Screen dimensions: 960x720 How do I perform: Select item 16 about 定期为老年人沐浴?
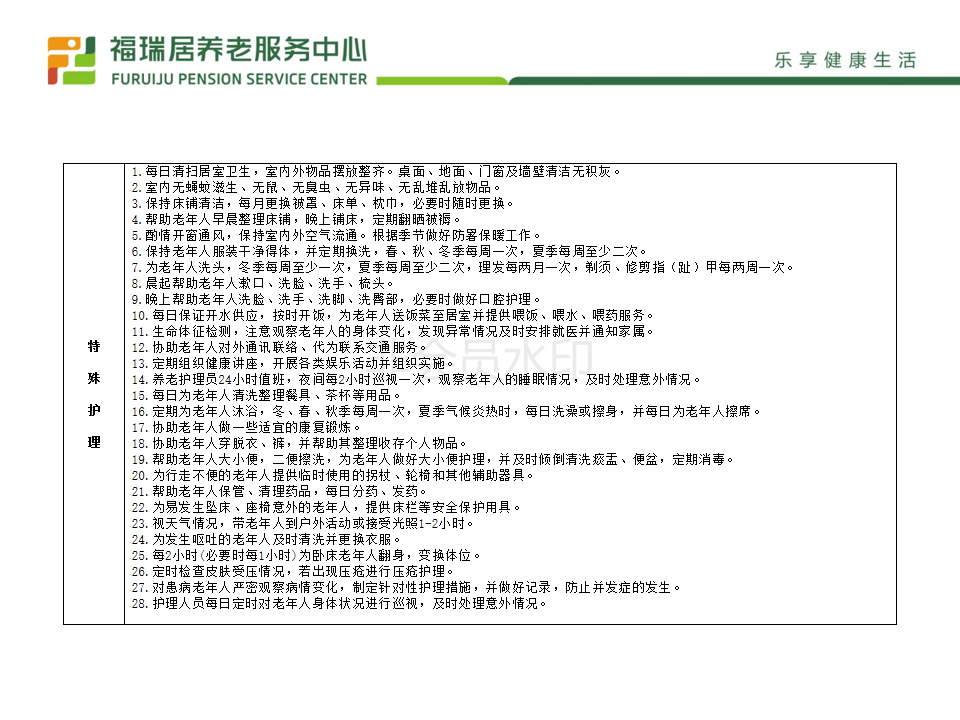(x=446, y=411)
